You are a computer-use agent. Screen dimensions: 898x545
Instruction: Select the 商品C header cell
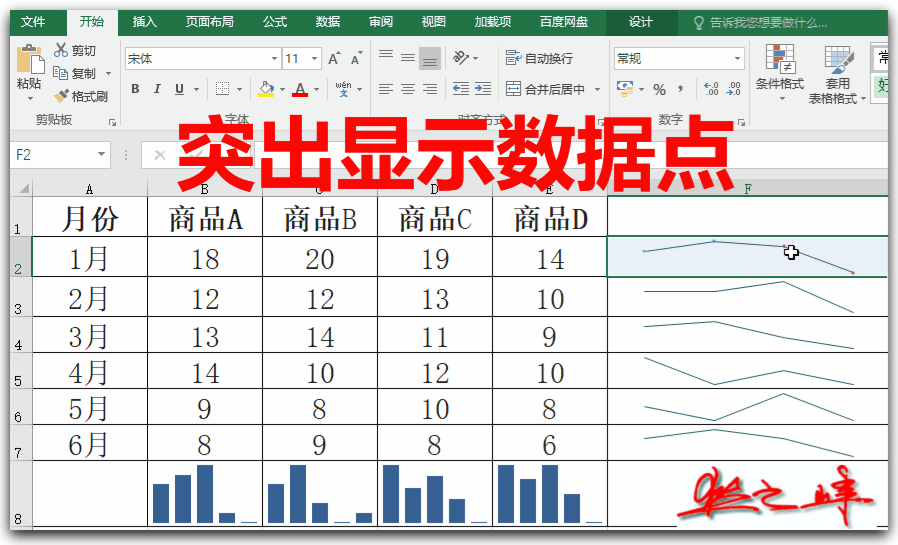[x=435, y=217]
